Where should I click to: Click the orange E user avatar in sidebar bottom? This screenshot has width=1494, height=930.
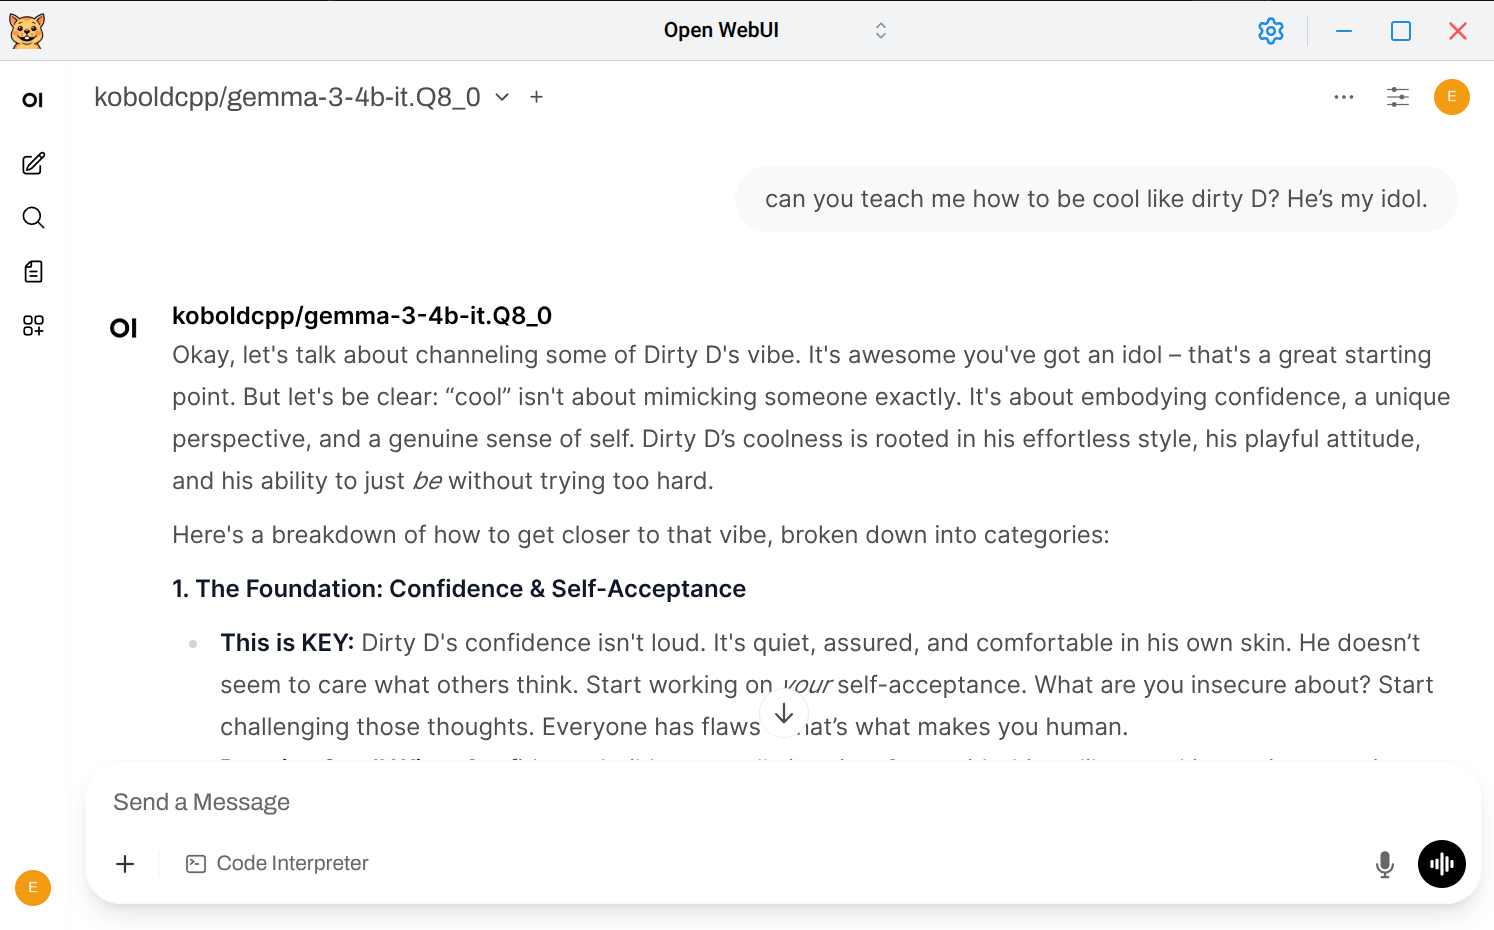[x=33, y=887]
